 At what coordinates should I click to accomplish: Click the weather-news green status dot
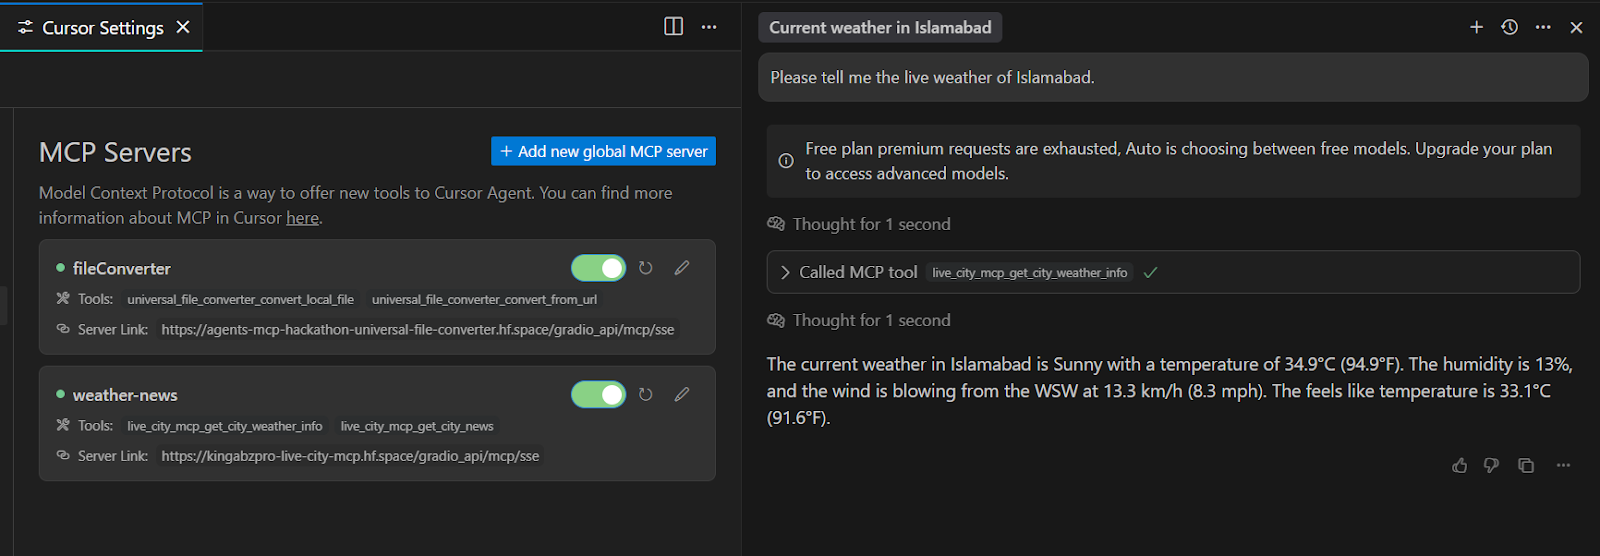click(60, 394)
